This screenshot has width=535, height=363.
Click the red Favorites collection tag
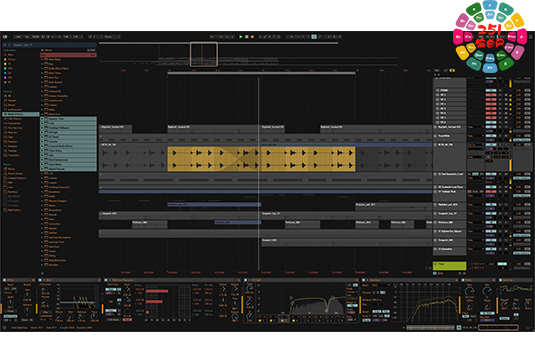click(x=5, y=55)
